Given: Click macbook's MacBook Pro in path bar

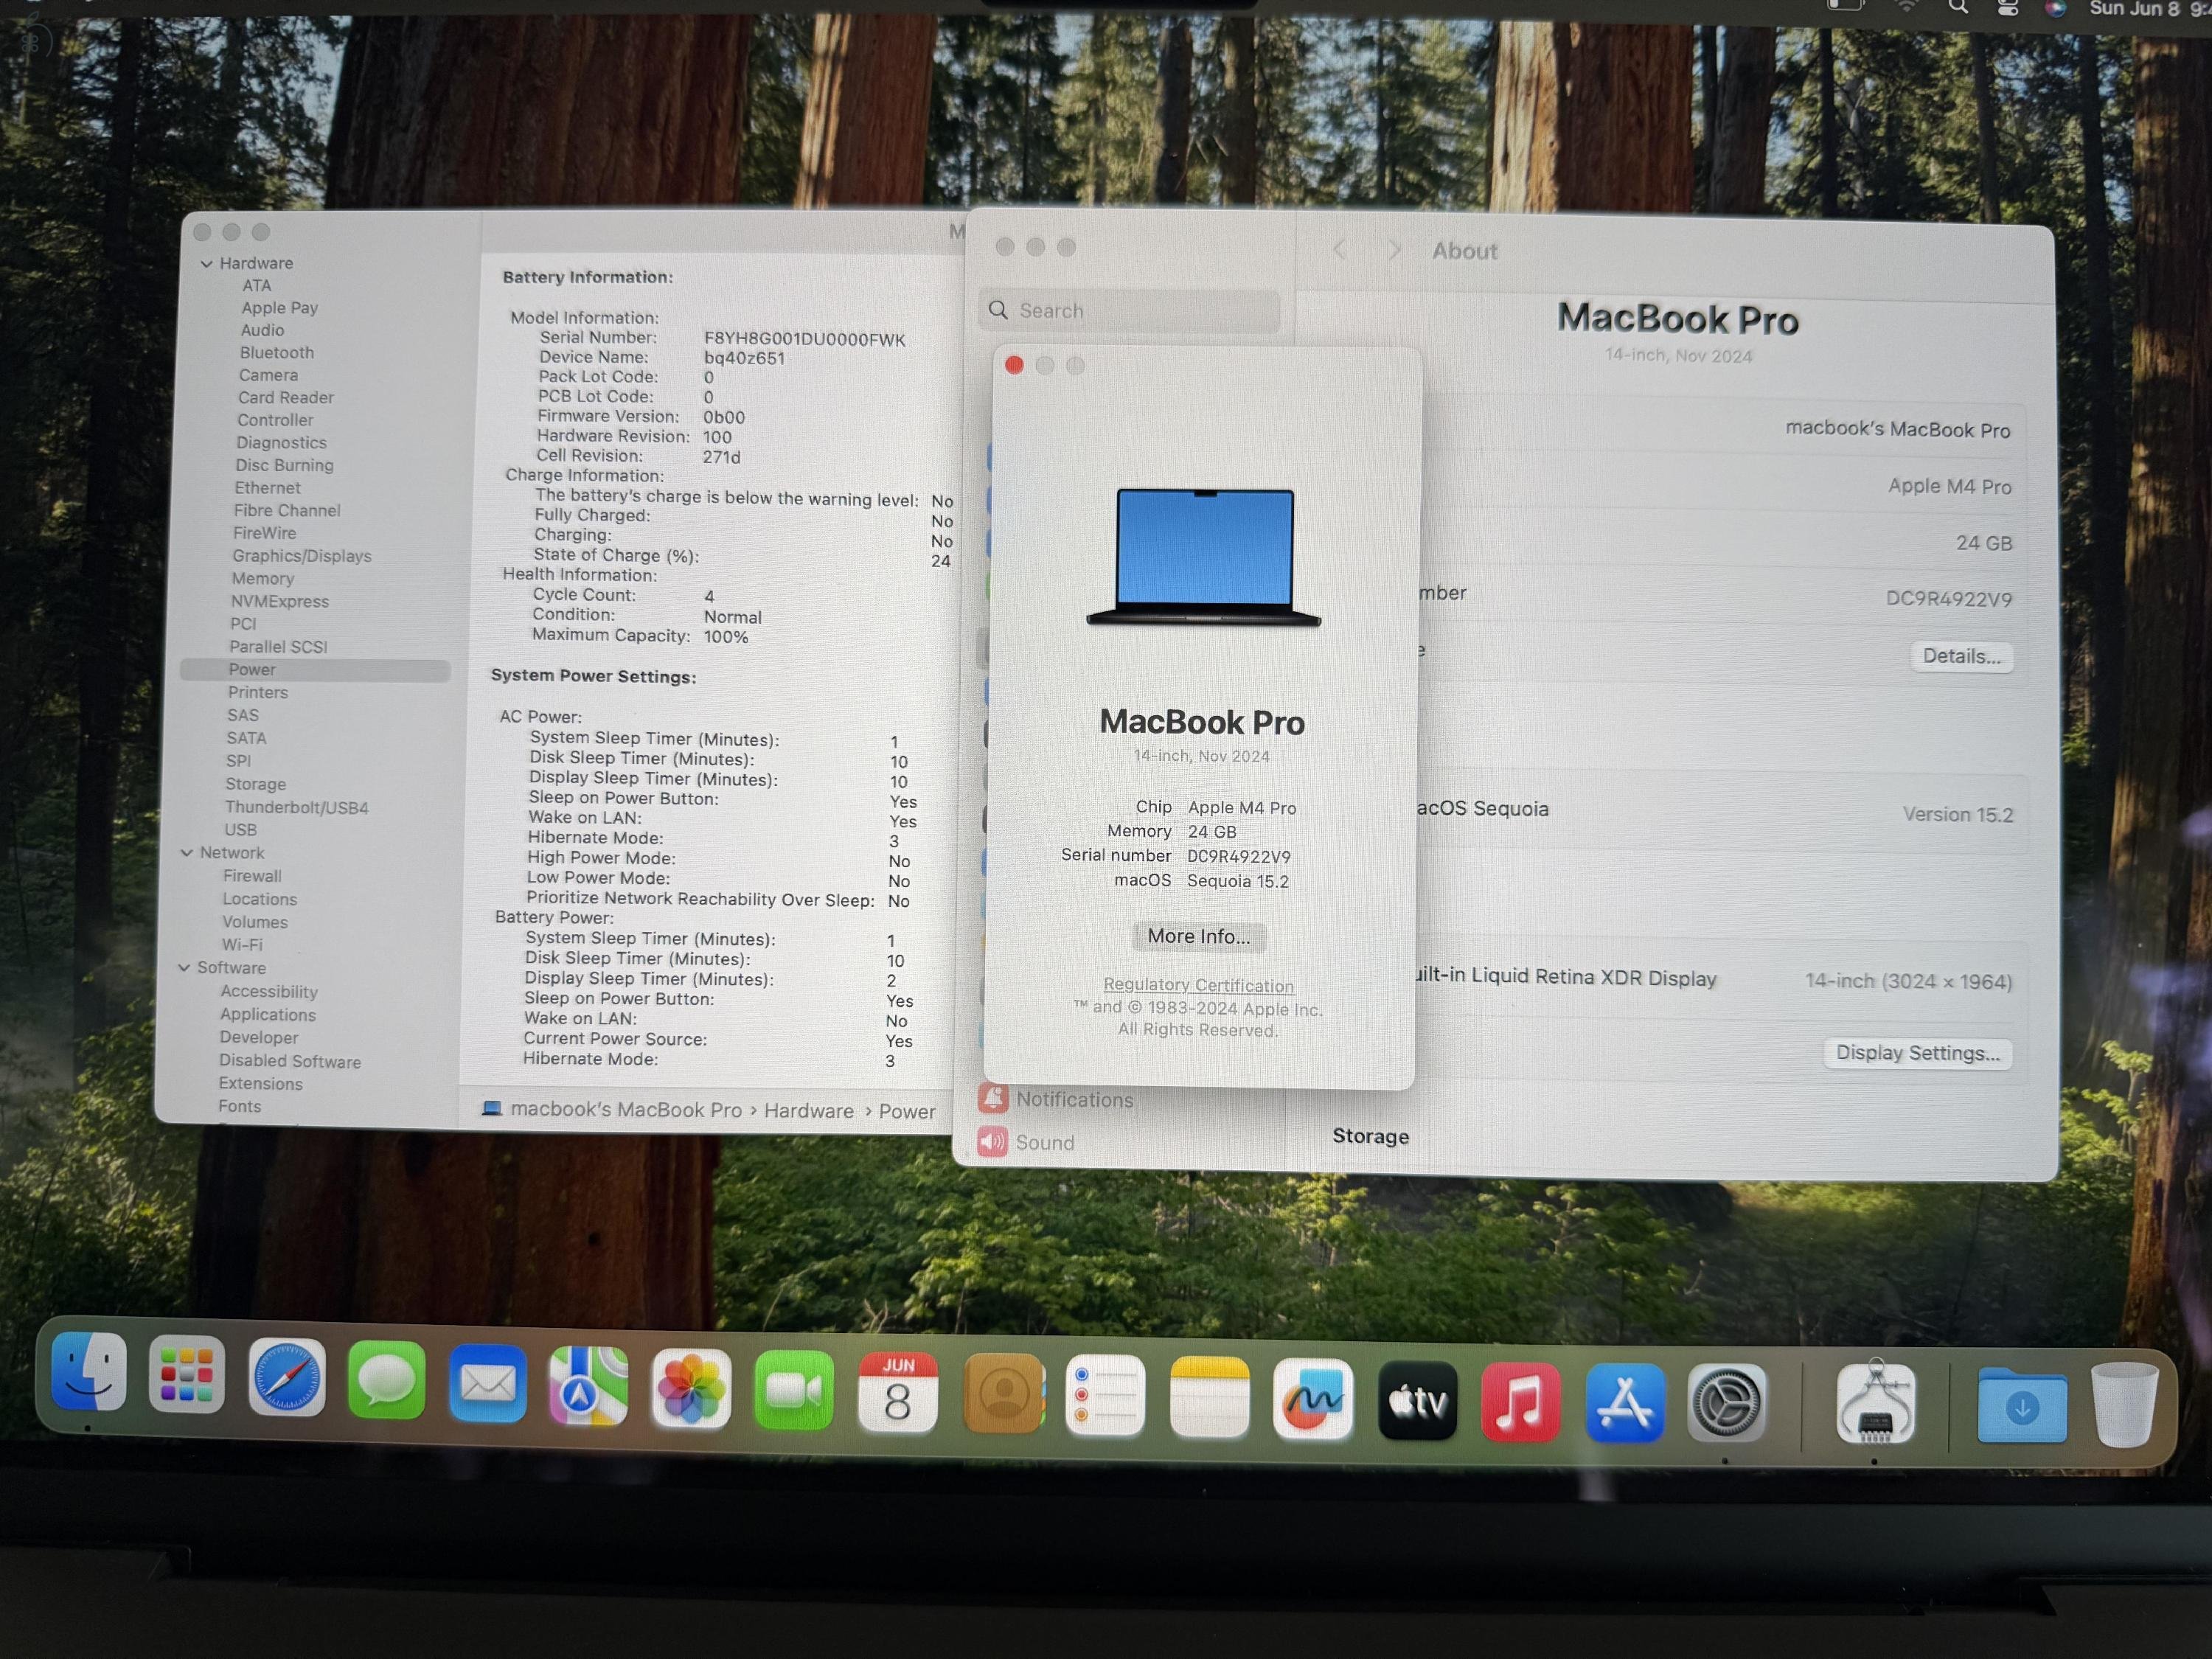Looking at the screenshot, I should coord(626,1110).
